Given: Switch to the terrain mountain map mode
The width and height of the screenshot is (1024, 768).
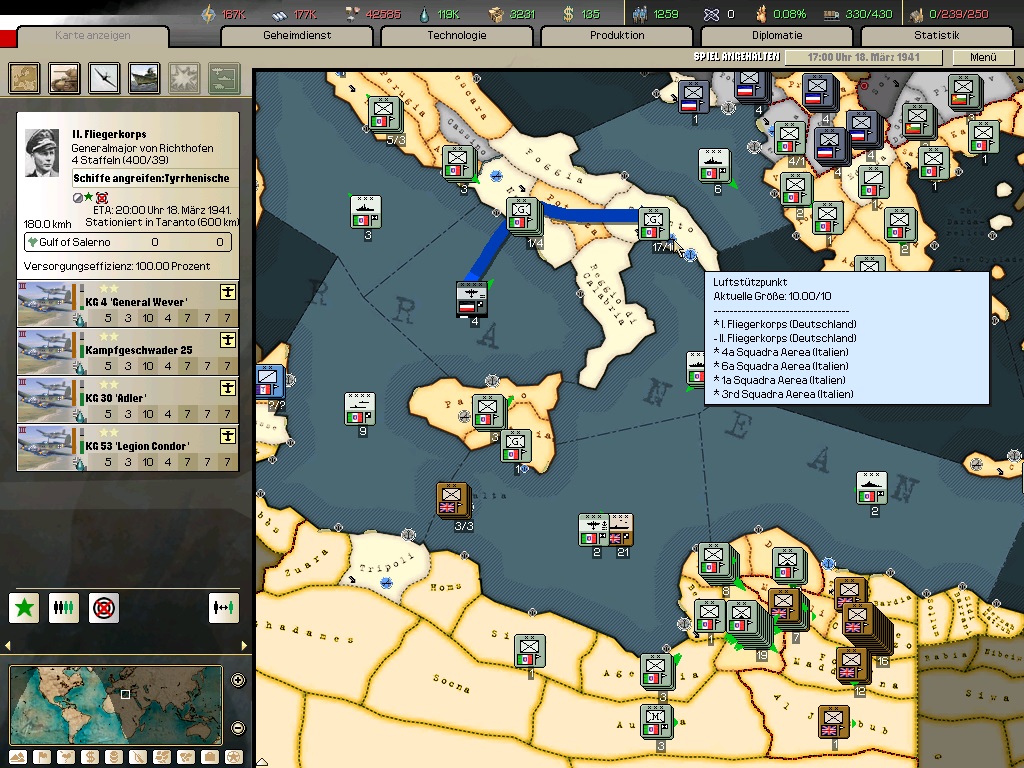Looking at the screenshot, I should 18,758.
